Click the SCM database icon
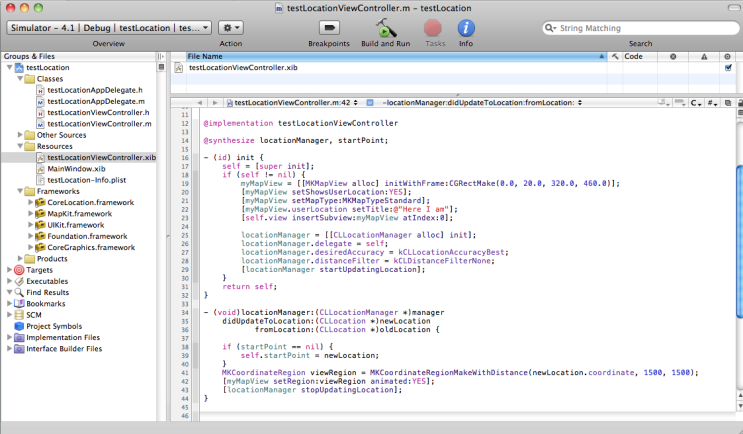The image size is (743, 434). coord(19,315)
